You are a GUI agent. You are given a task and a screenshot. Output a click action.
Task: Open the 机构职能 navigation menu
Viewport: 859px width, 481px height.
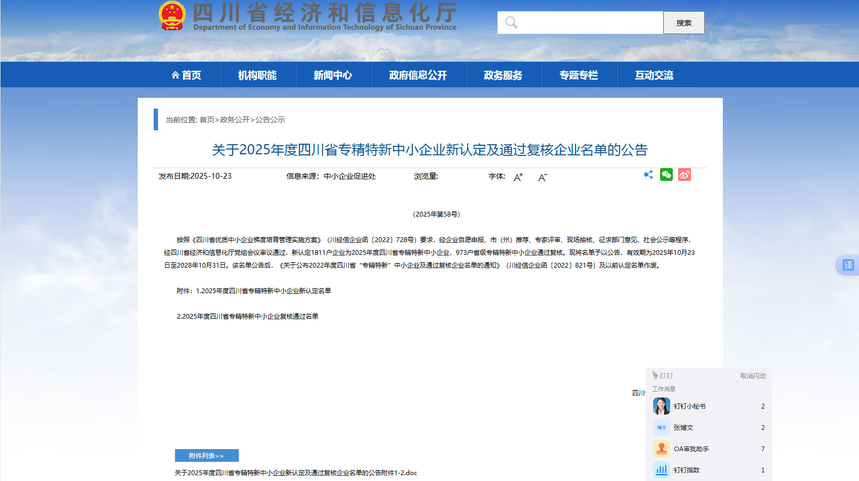click(257, 75)
